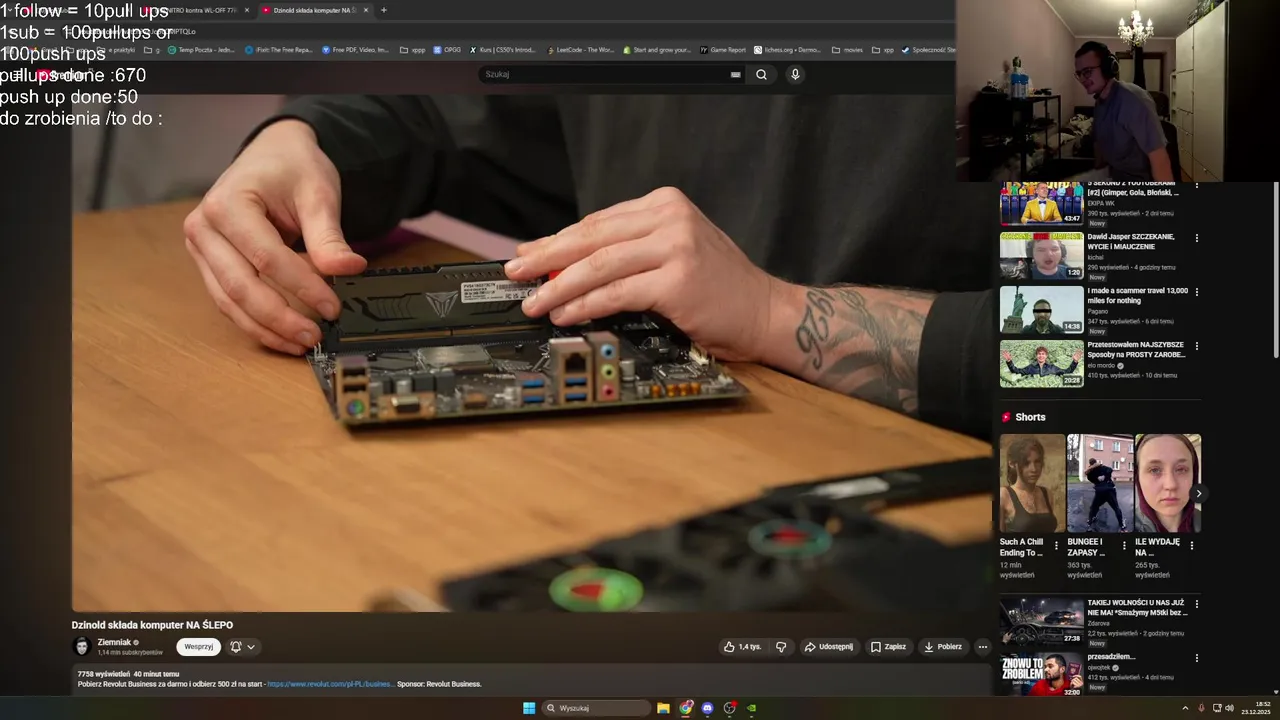This screenshot has height=720, width=1280.
Task: Close the NITRO kontra WL-OFF tab
Action: pyautogui.click(x=247, y=10)
